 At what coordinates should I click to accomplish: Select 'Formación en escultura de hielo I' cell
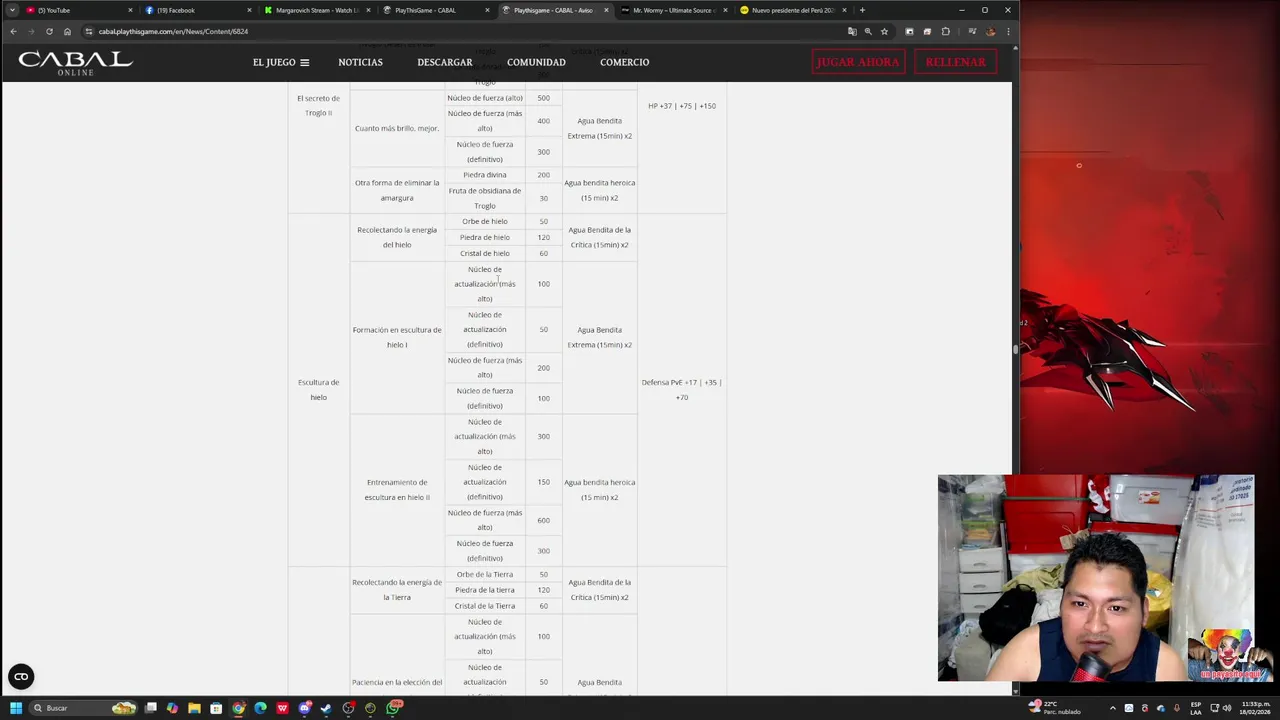(x=397, y=337)
